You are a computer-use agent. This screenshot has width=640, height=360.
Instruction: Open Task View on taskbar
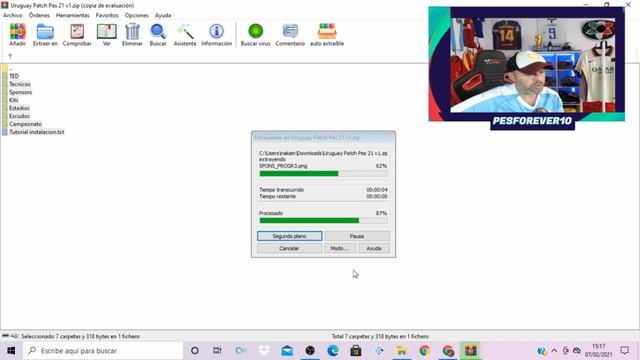pos(217,351)
